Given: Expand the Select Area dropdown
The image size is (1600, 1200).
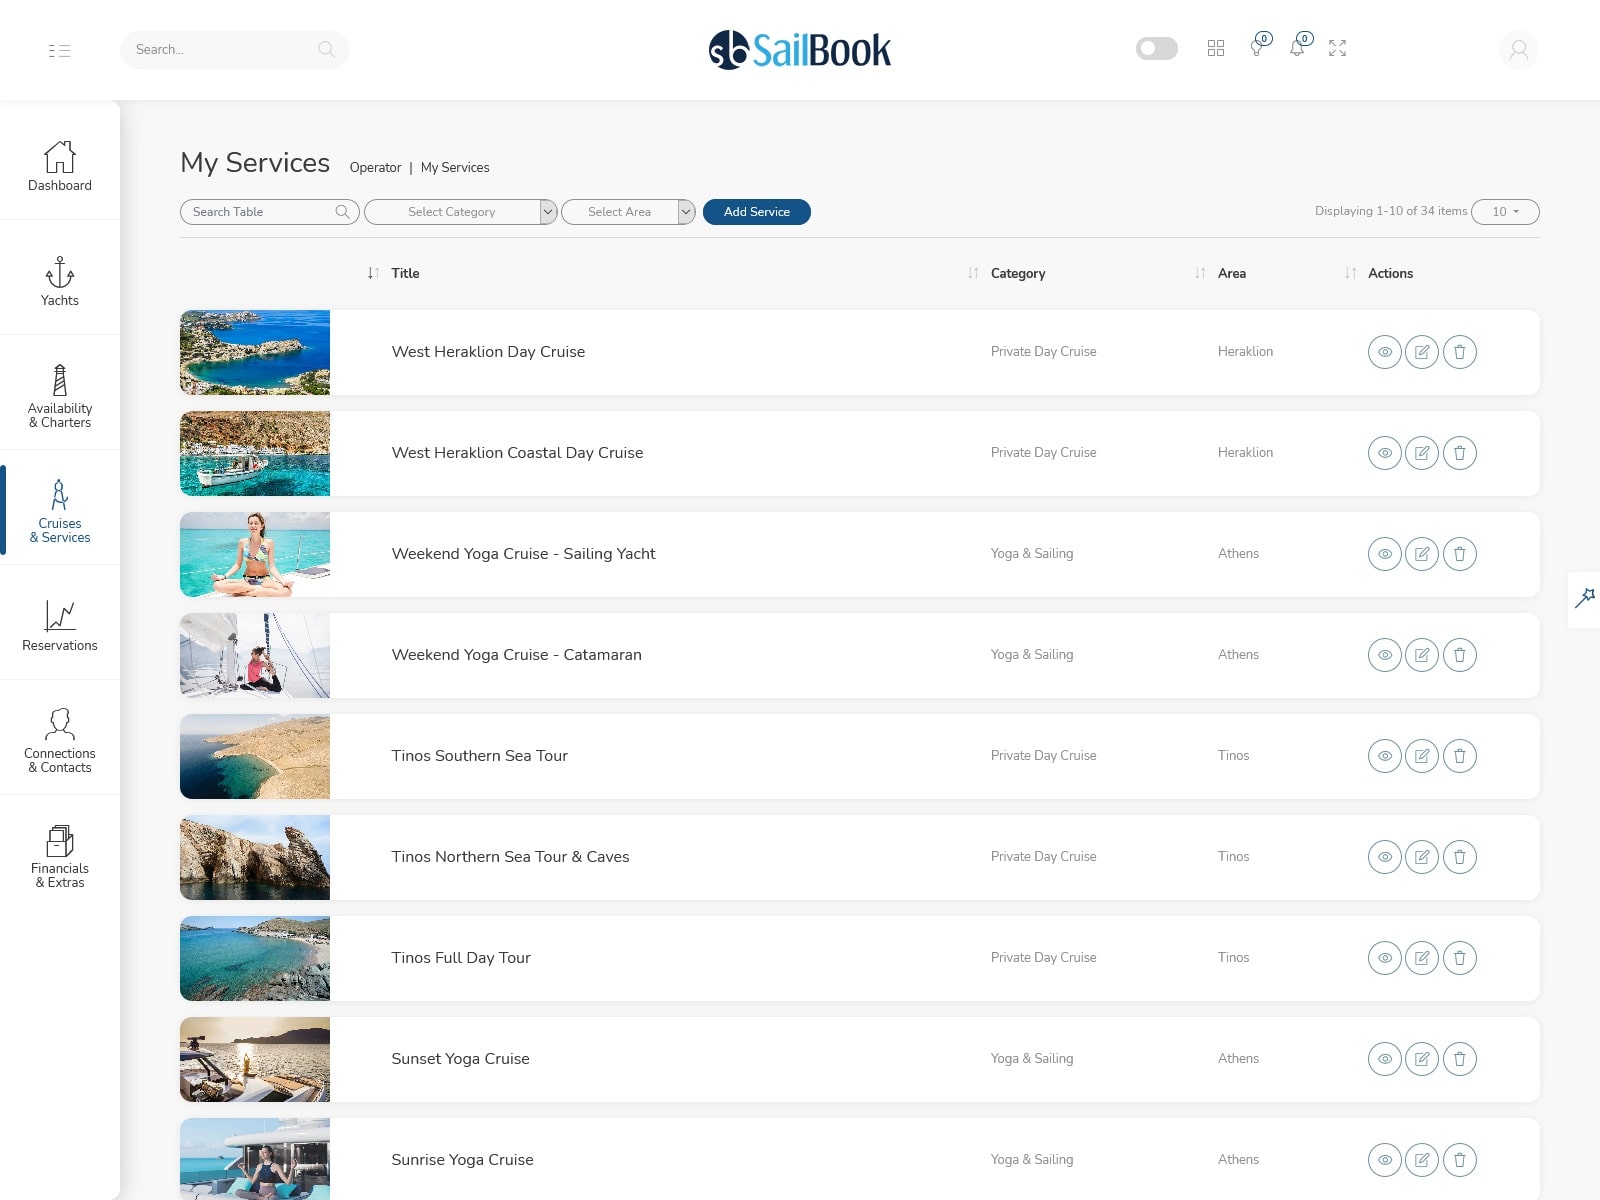Looking at the screenshot, I should click(x=628, y=212).
